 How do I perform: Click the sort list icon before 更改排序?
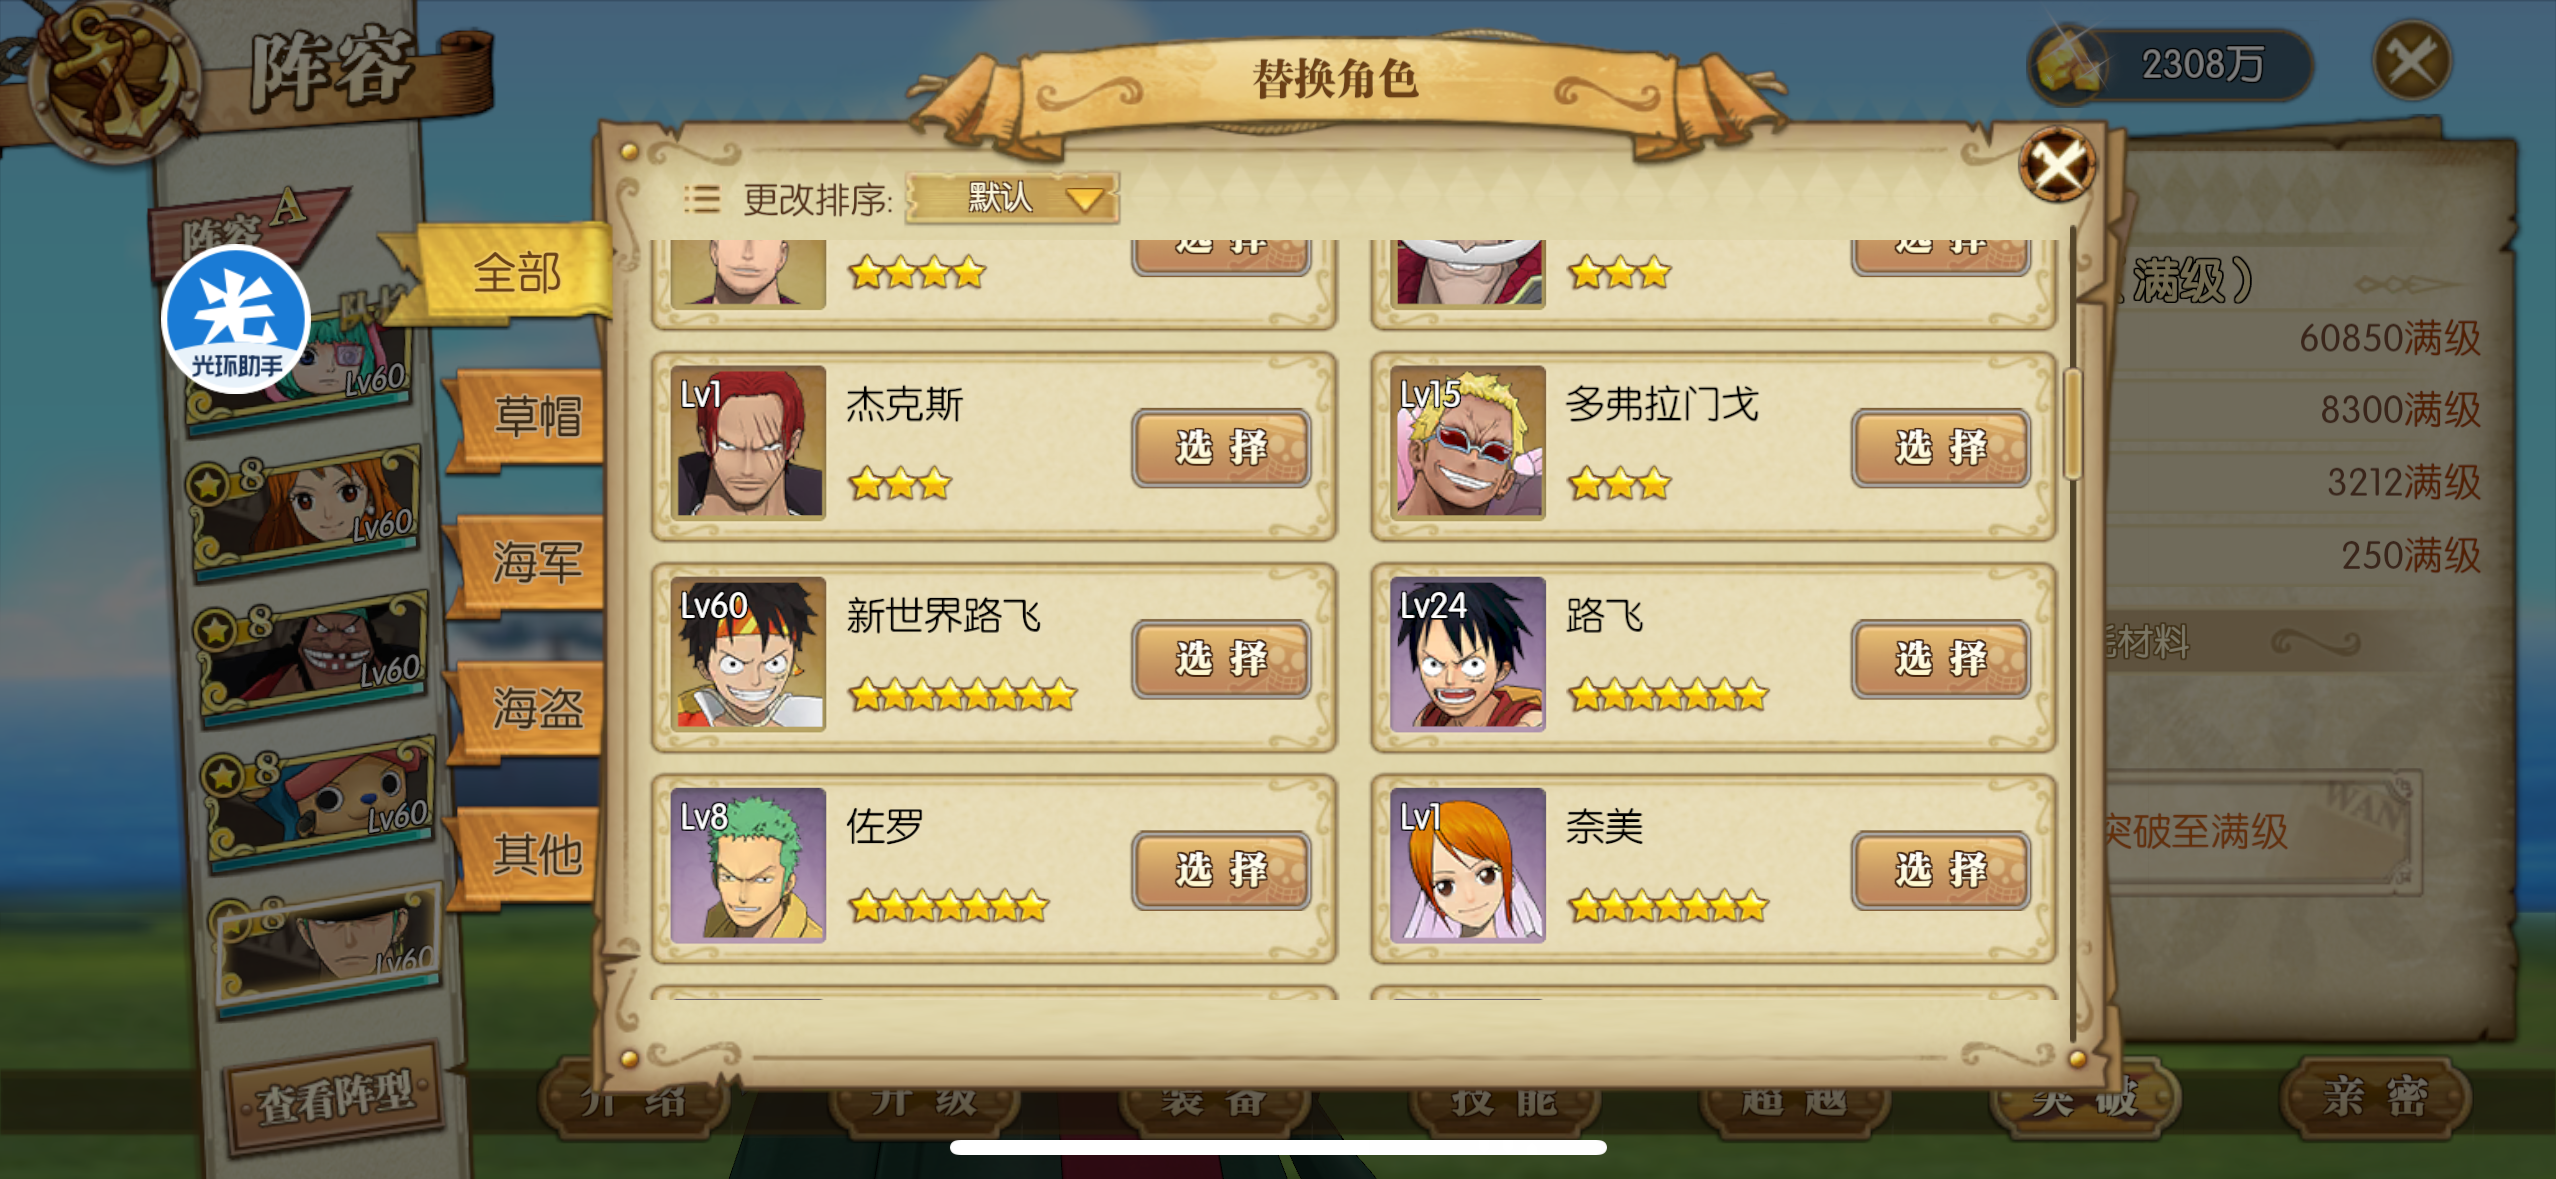coord(701,199)
